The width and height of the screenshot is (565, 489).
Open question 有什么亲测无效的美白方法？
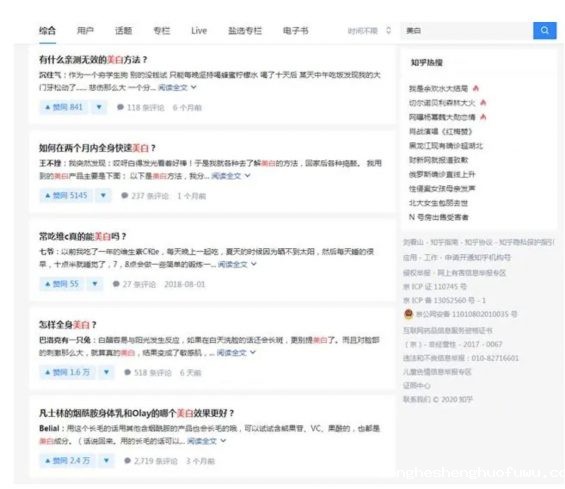coord(93,60)
